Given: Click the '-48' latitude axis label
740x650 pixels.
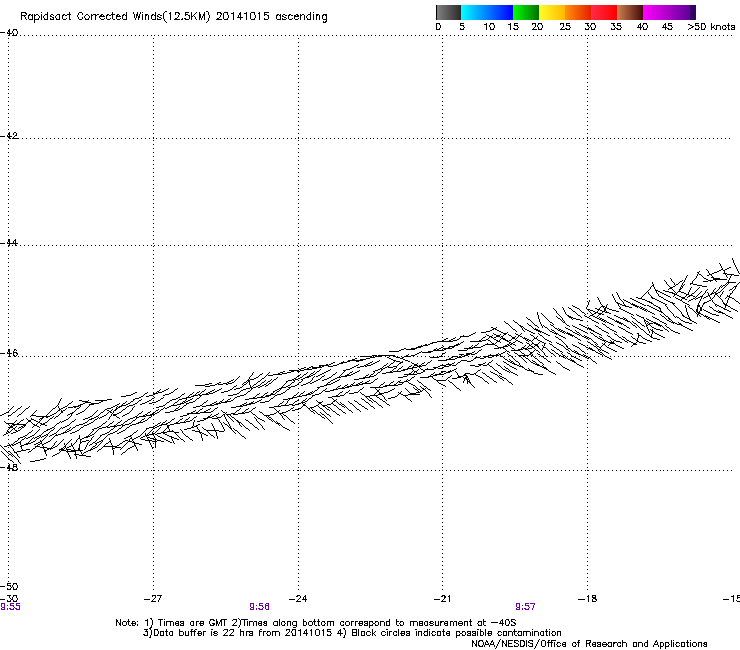Looking at the screenshot, I should [9, 468].
